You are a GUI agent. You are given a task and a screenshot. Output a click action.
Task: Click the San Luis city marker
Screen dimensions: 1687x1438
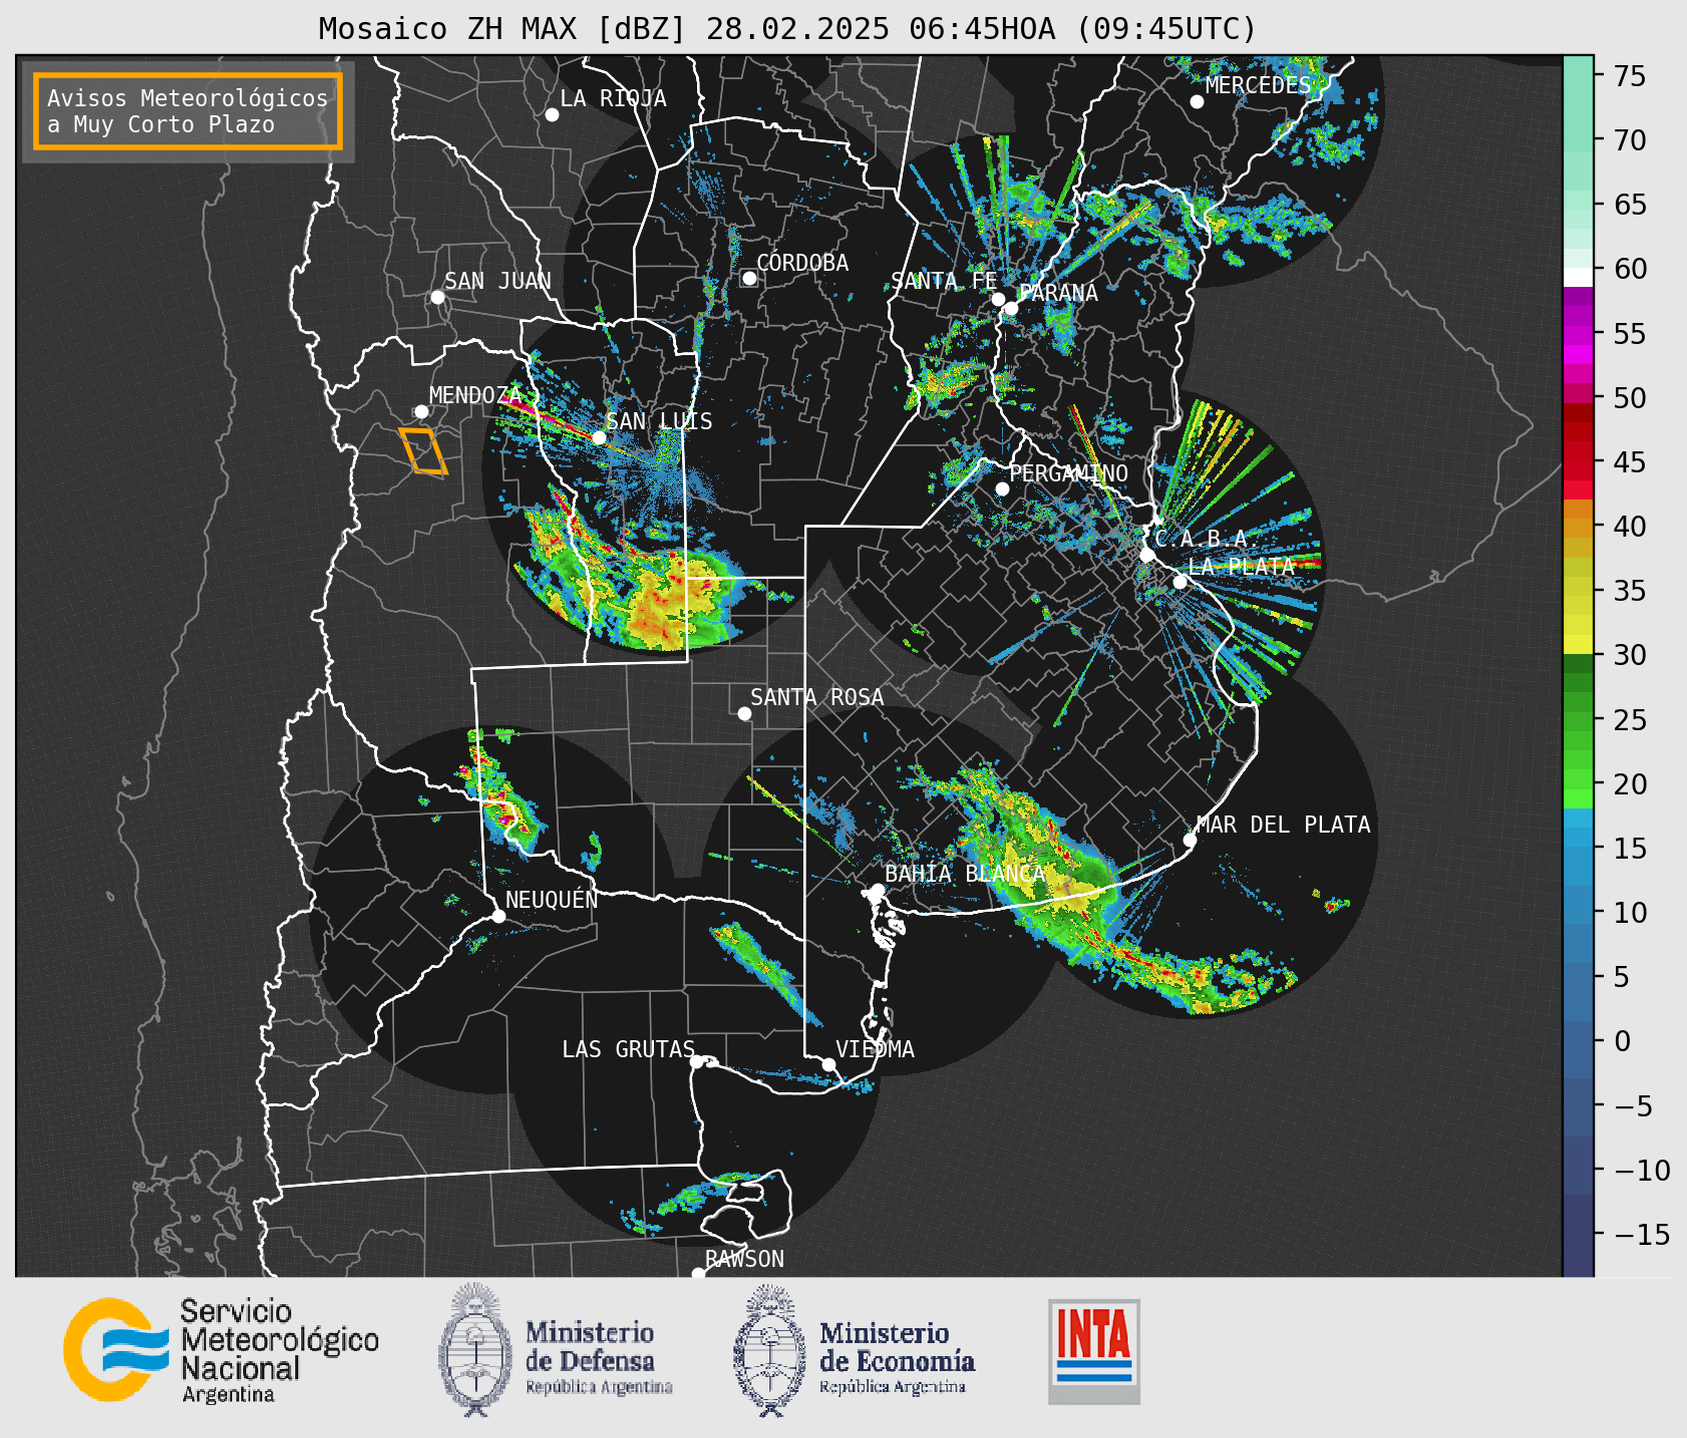click(x=599, y=437)
